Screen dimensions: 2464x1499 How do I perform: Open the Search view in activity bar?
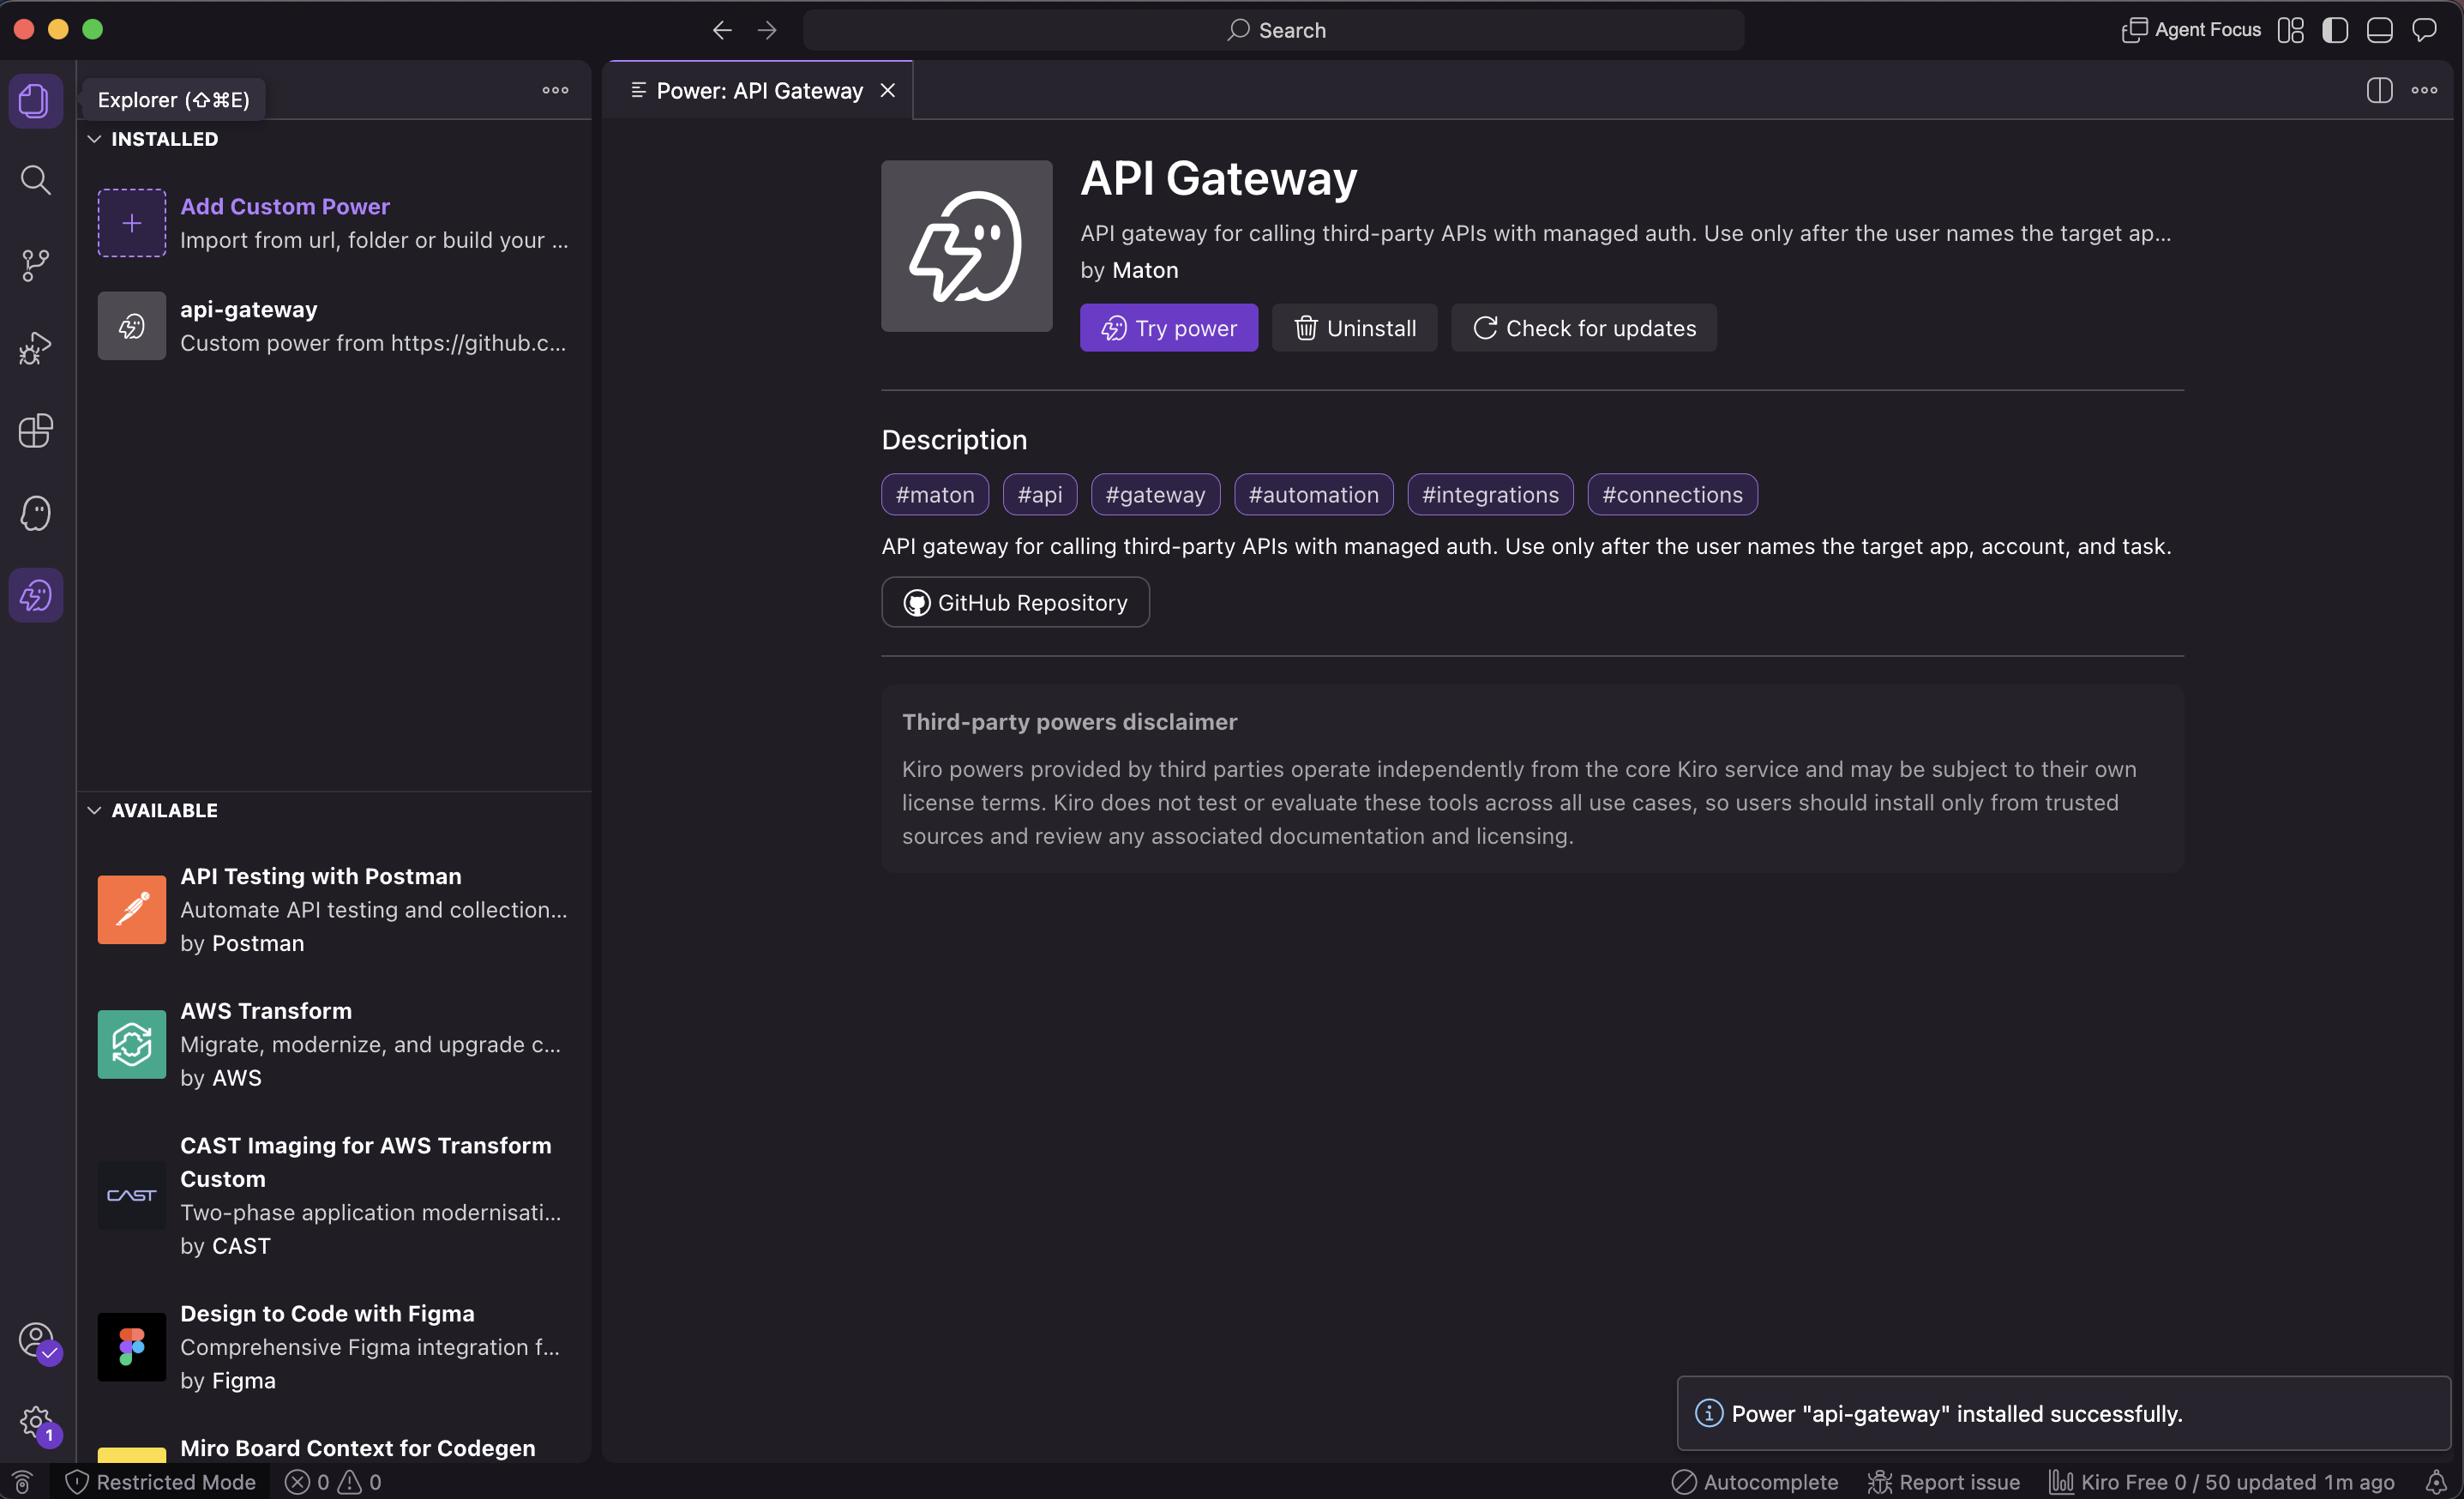[x=36, y=181]
